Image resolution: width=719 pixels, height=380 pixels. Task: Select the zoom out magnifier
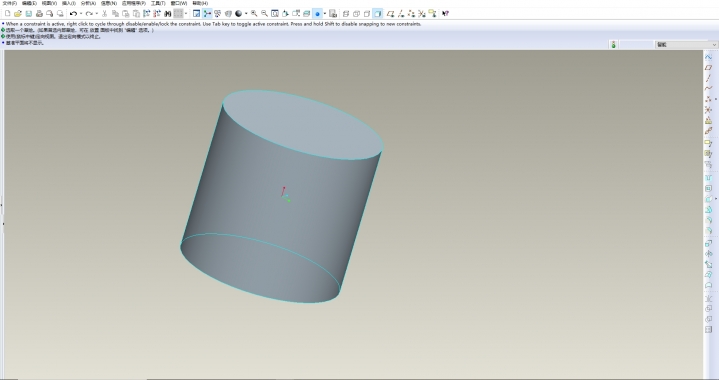264,14
